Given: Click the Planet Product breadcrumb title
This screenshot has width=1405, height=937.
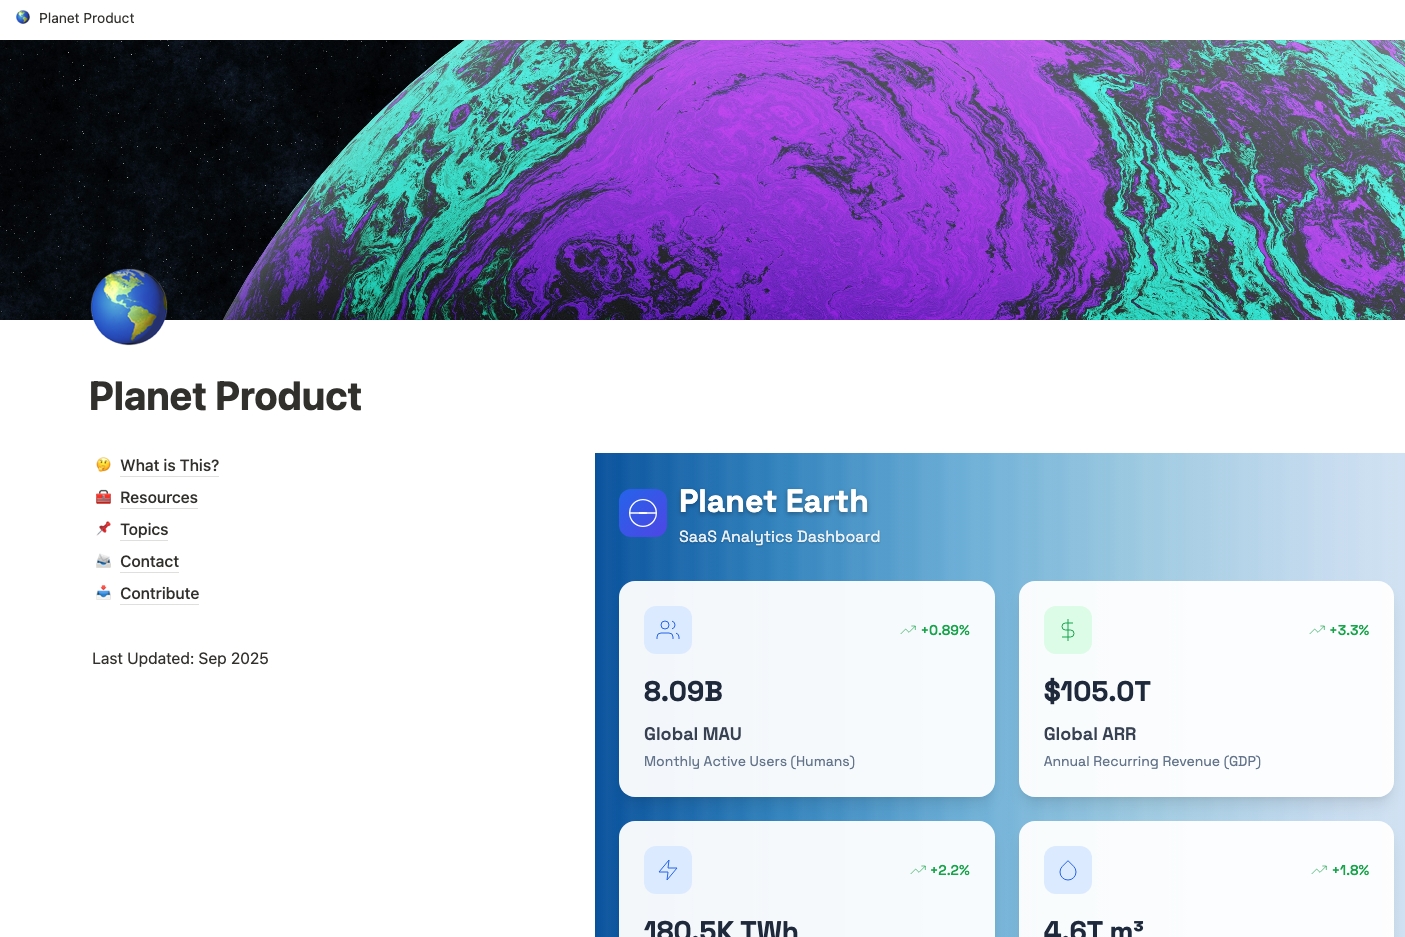Looking at the screenshot, I should tap(87, 18).
